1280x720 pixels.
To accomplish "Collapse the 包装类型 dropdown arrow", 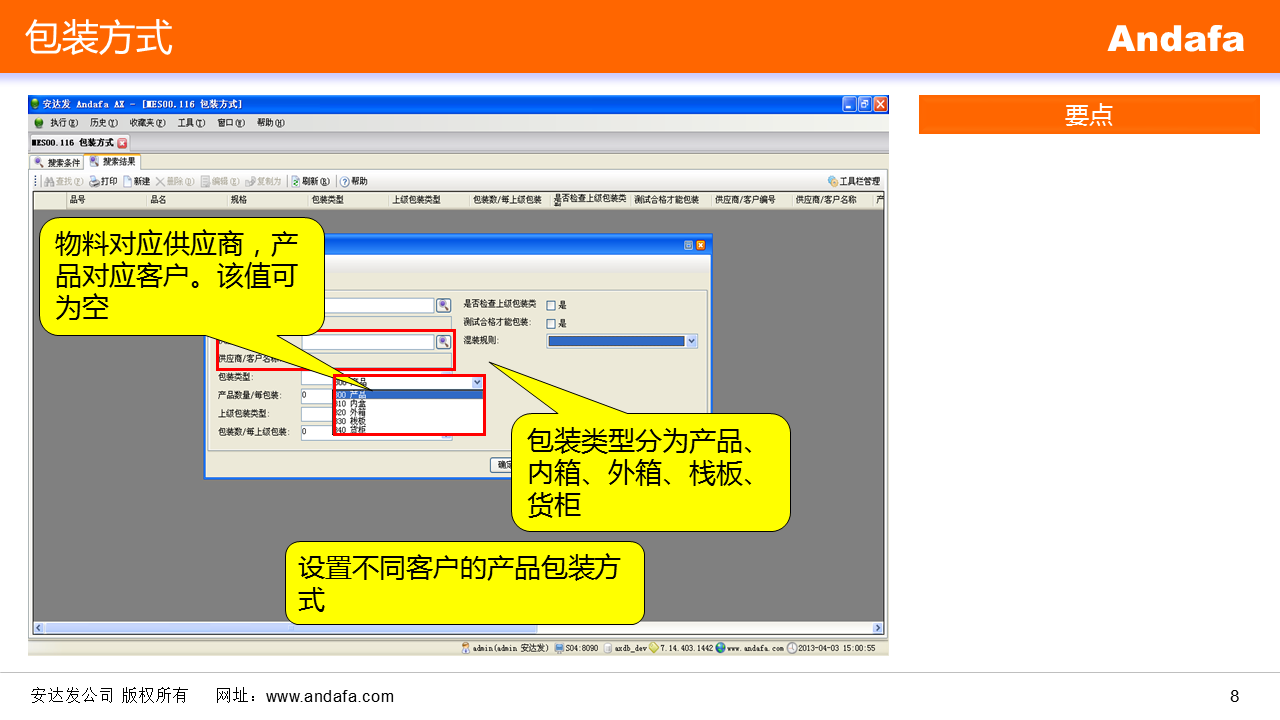I will tap(477, 382).
